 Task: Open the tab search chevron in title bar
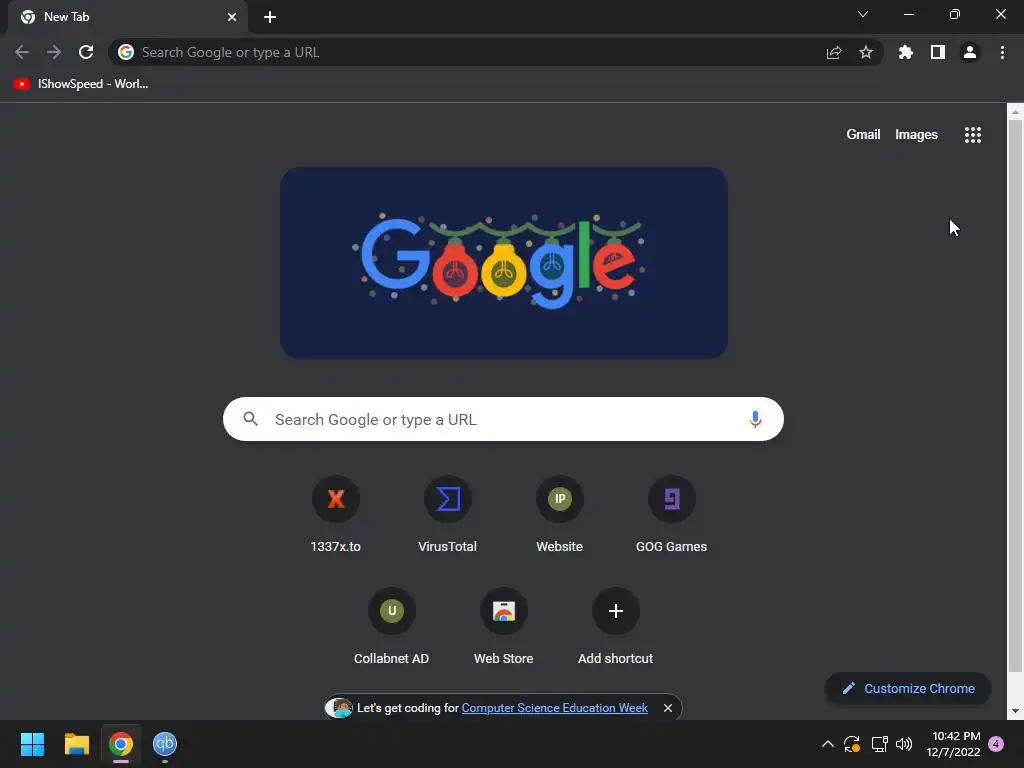pos(863,14)
